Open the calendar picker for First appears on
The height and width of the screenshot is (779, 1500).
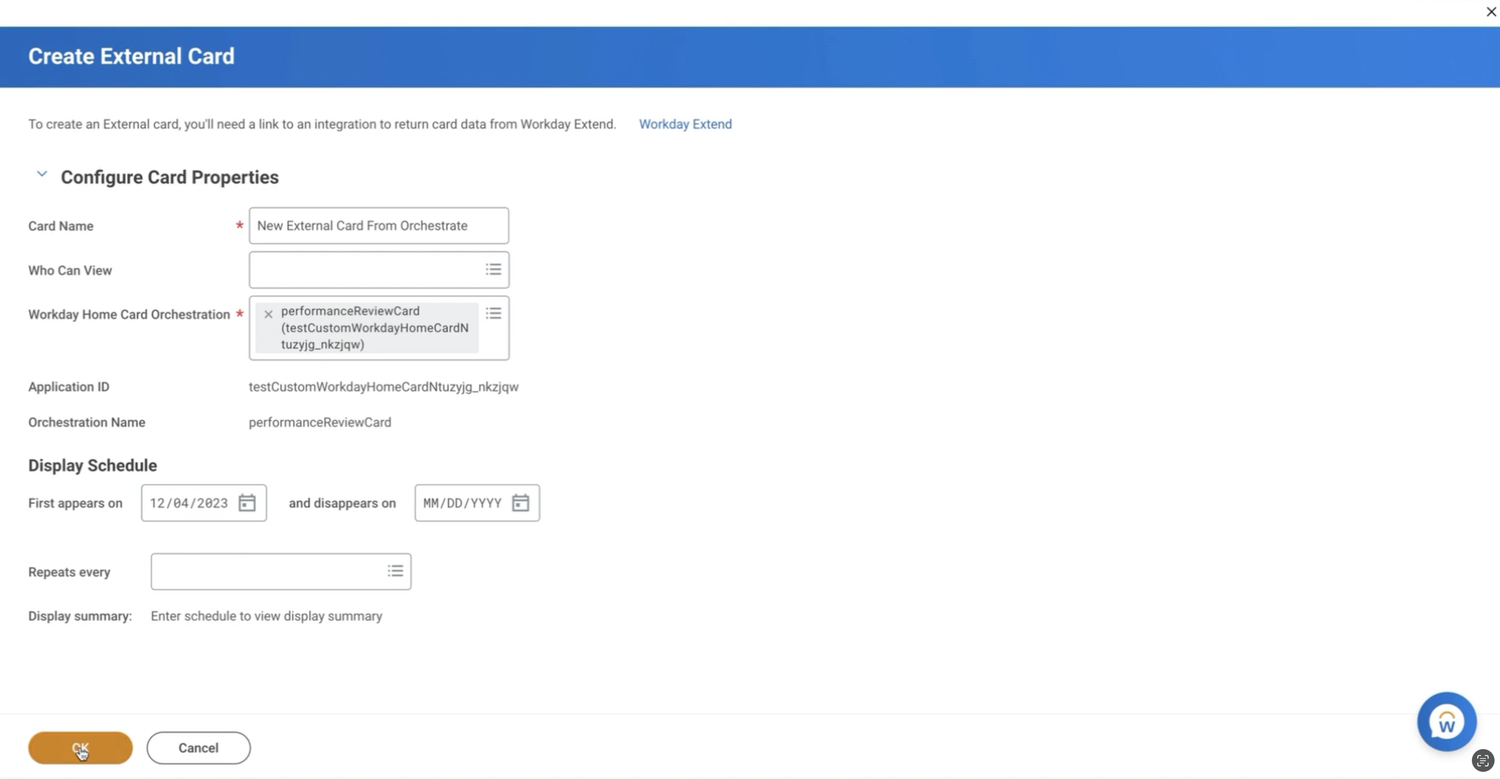246,503
